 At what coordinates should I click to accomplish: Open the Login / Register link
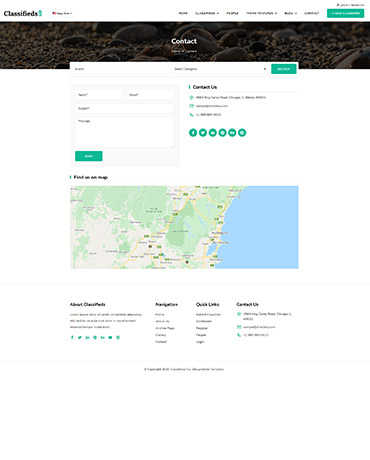350,5
